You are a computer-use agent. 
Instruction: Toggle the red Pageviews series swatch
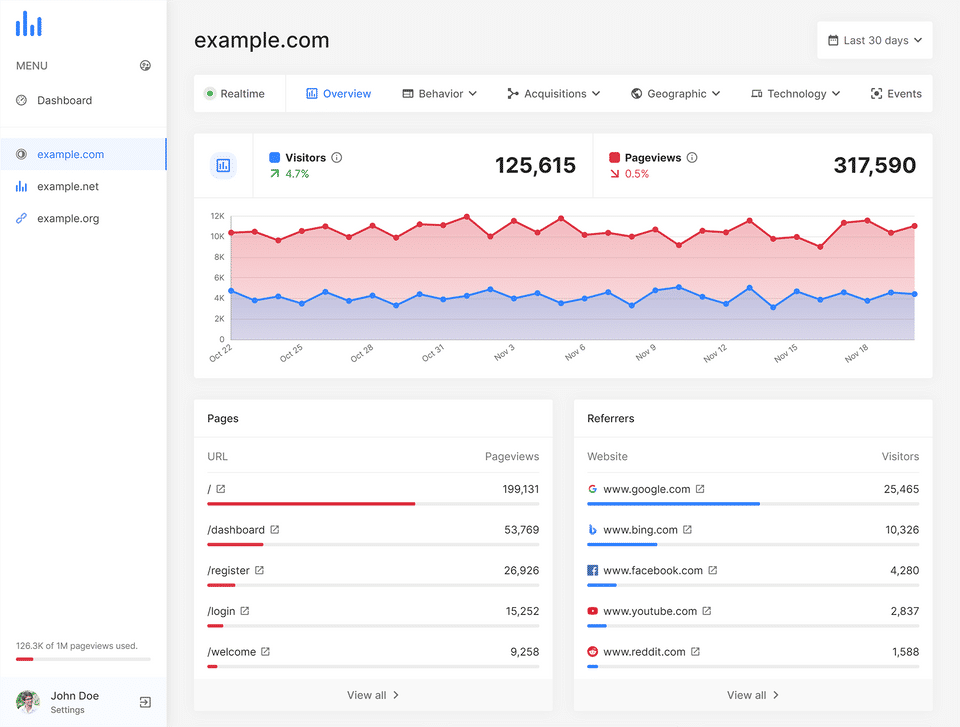(614, 157)
